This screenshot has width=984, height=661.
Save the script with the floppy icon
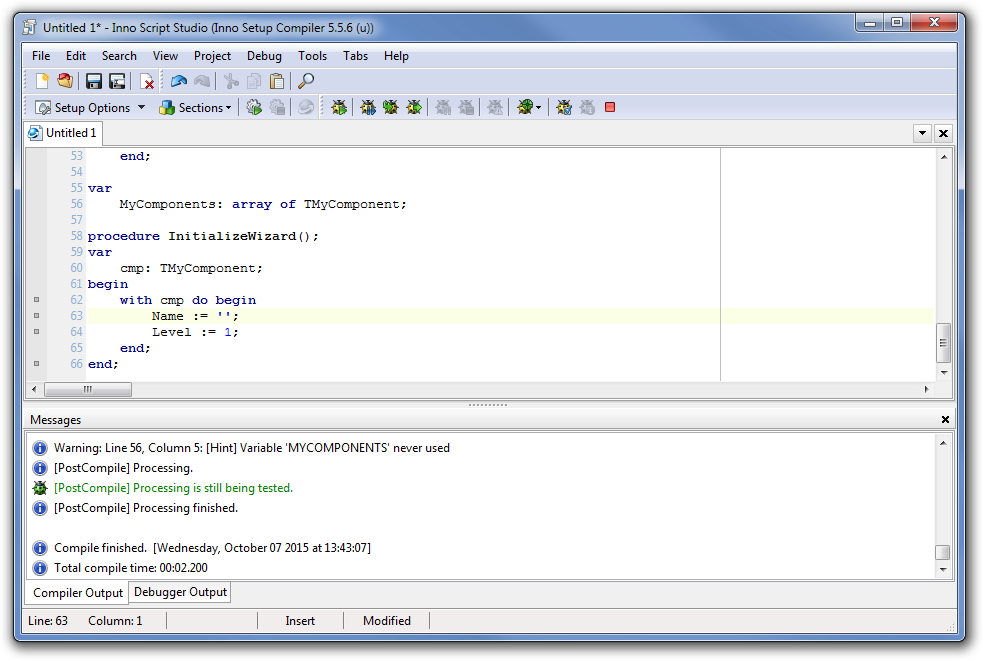click(94, 81)
